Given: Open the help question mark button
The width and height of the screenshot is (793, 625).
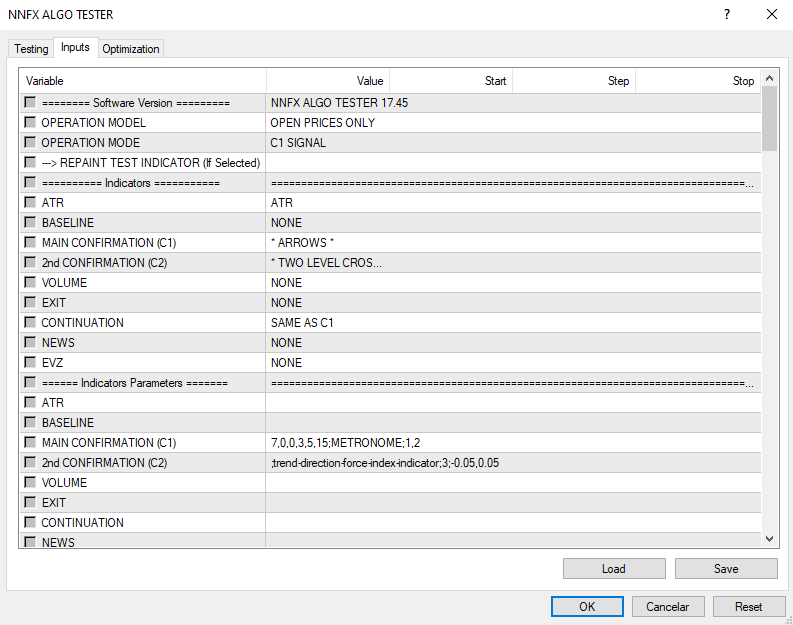Looking at the screenshot, I should click(727, 14).
